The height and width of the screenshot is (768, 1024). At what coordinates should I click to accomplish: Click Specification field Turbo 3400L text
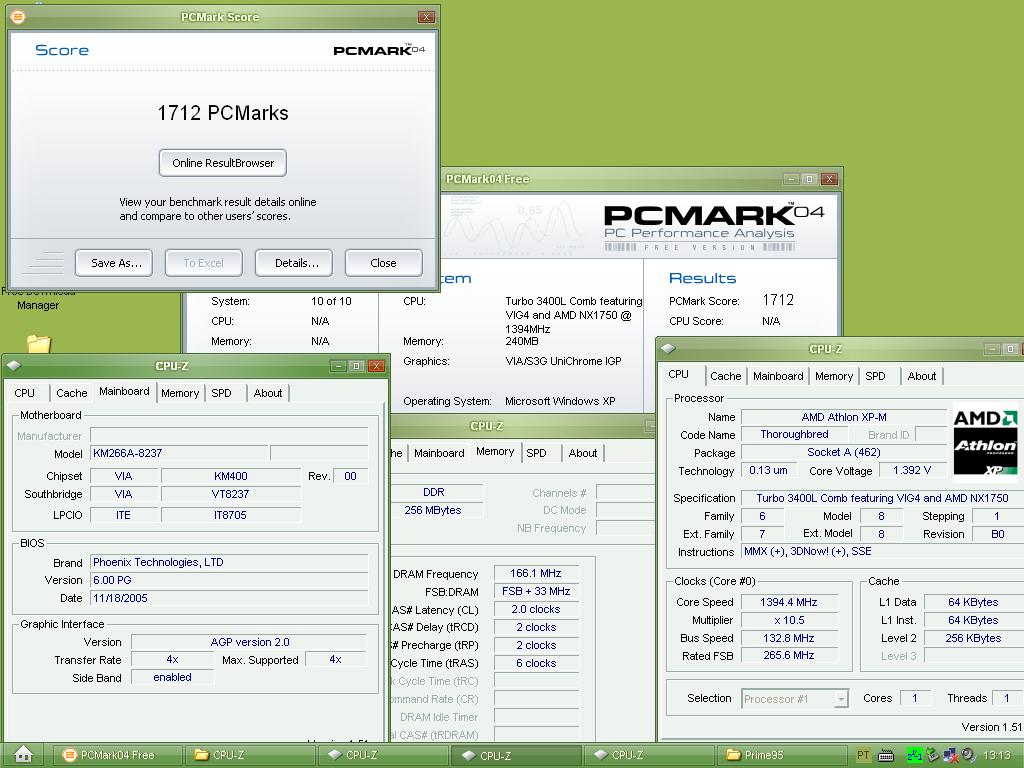pyautogui.click(x=882, y=498)
